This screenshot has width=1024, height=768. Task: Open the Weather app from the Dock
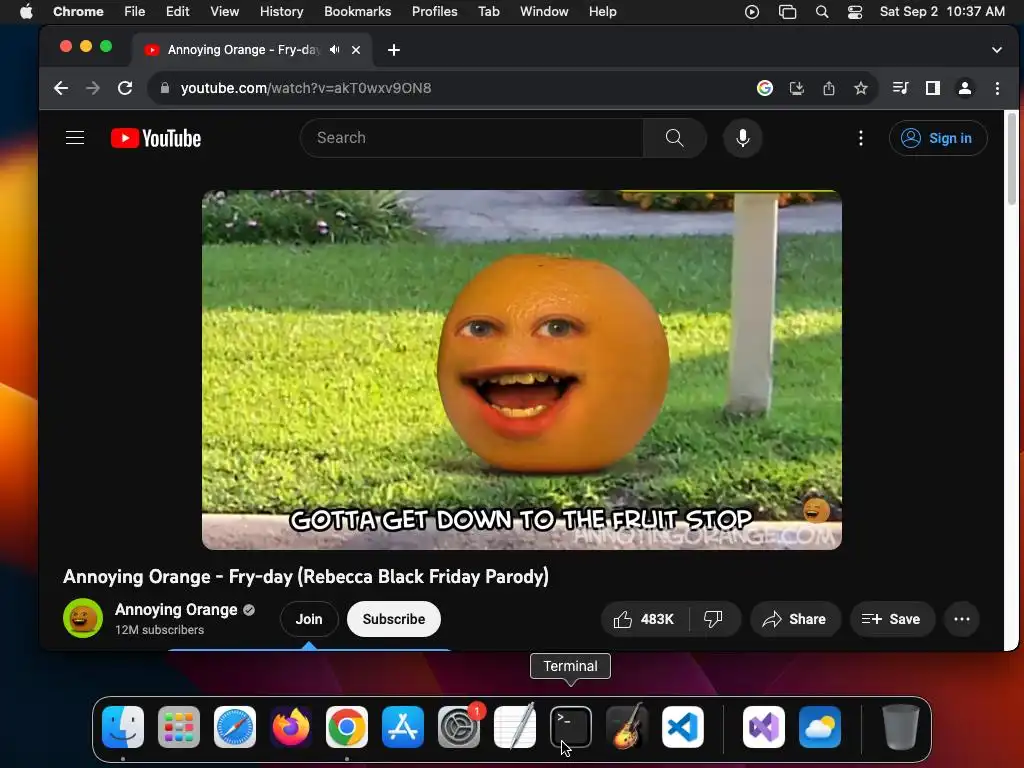coord(820,727)
